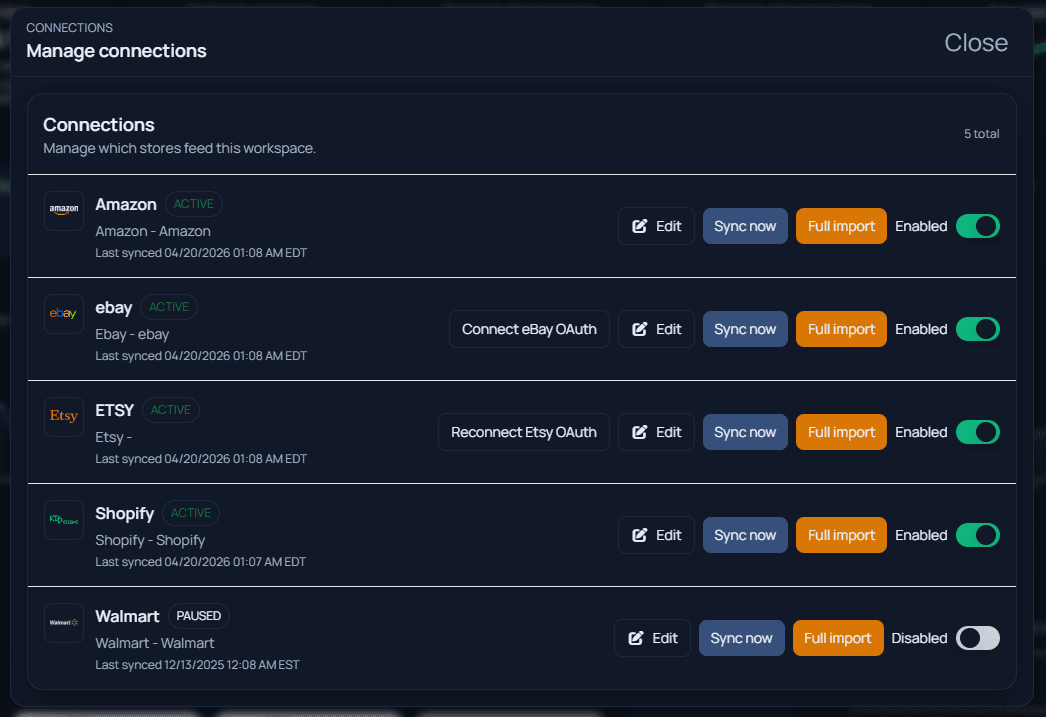This screenshot has height=717, width=1046.
Task: Edit the Amazon connection
Action: pyautogui.click(x=656, y=226)
